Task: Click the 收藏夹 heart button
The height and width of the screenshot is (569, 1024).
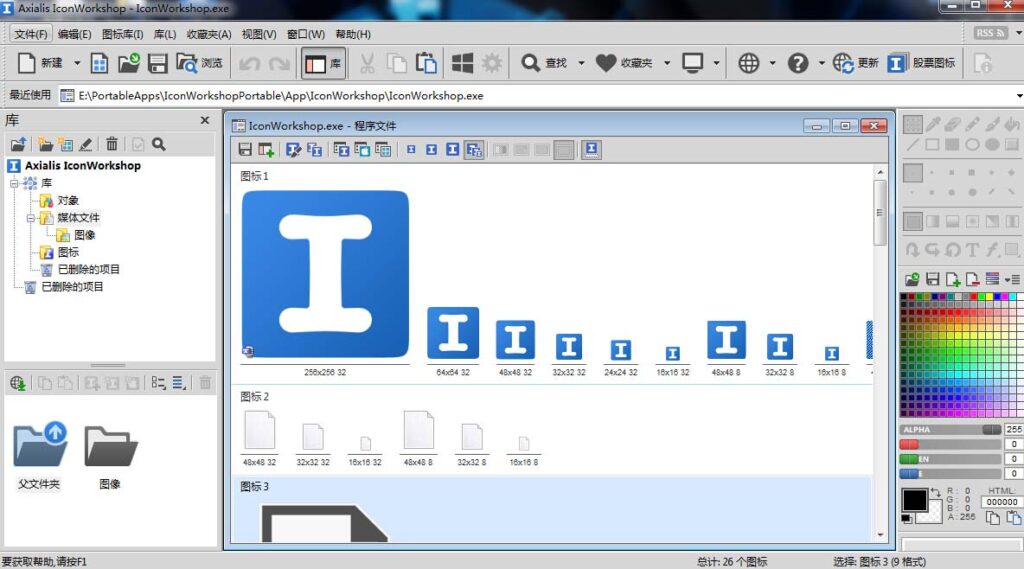Action: pos(624,63)
